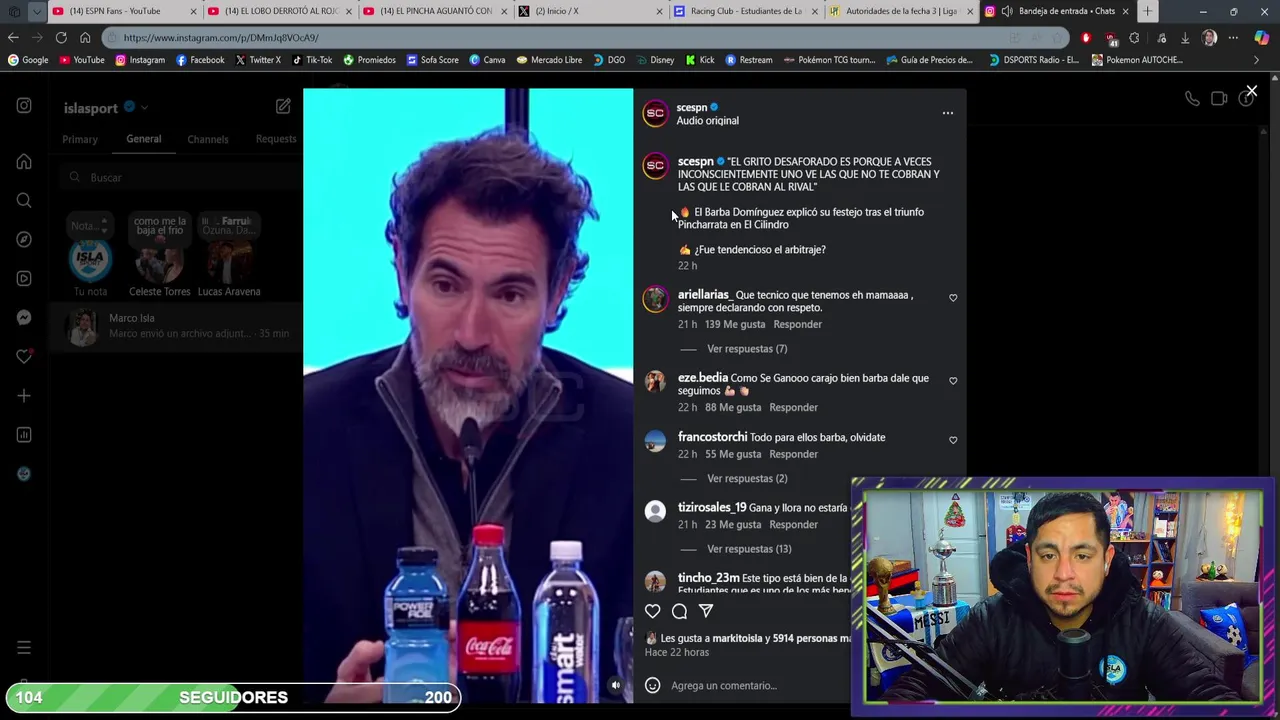This screenshot has width=1280, height=720.
Task: Open Instagram Search in sidebar
Action: (x=24, y=200)
